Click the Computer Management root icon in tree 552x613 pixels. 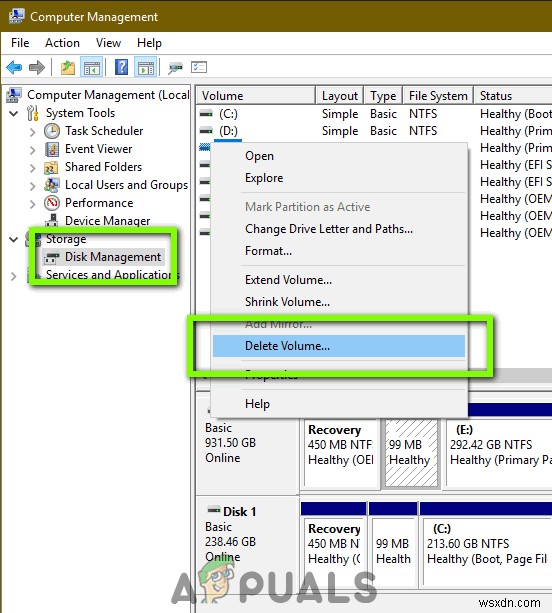point(14,95)
